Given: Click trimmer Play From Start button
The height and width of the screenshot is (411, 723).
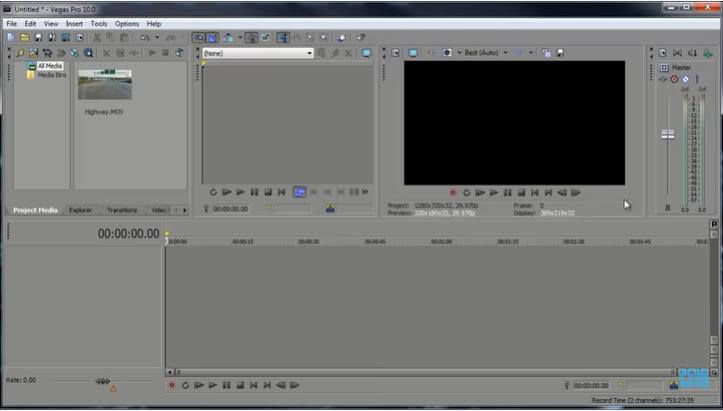Looking at the screenshot, I should (227, 192).
